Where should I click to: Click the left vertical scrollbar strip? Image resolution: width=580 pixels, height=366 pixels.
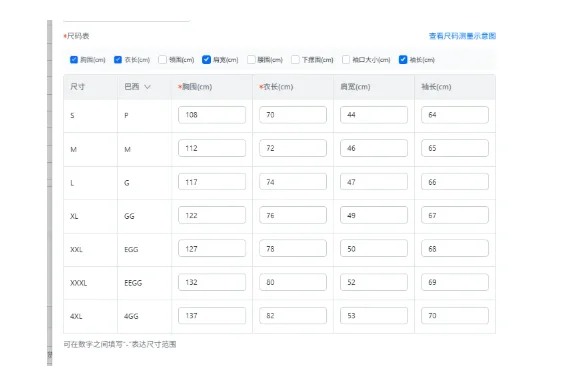50,192
